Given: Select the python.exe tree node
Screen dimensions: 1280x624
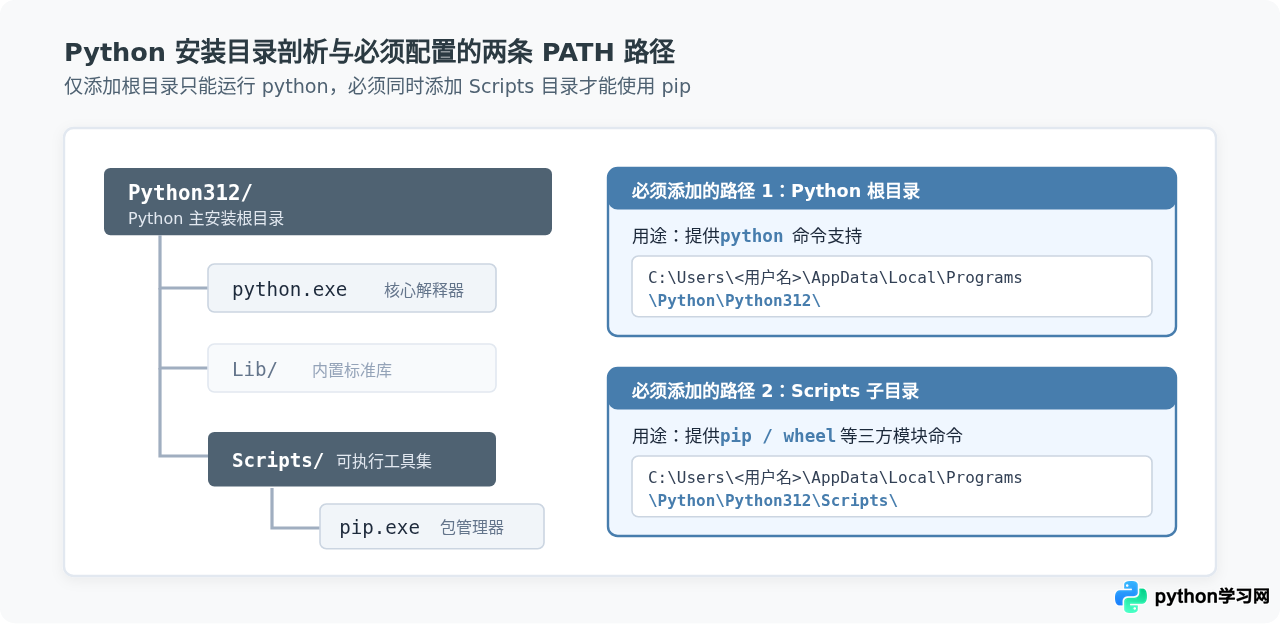Looking at the screenshot, I should 352,288.
